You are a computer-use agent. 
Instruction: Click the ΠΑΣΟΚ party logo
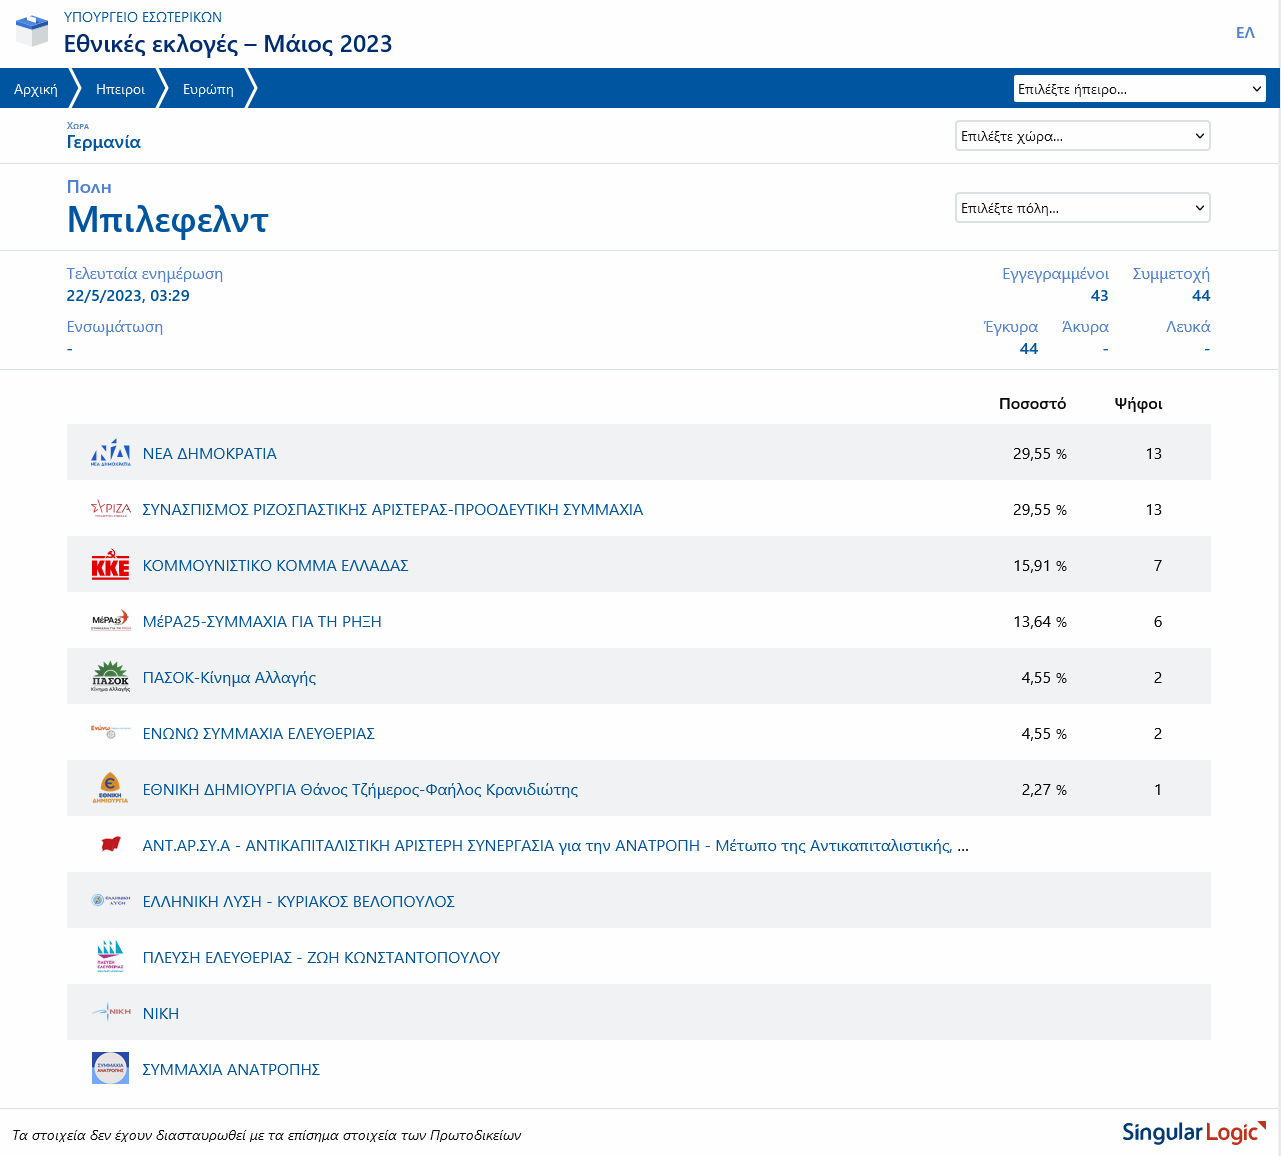[x=110, y=677]
